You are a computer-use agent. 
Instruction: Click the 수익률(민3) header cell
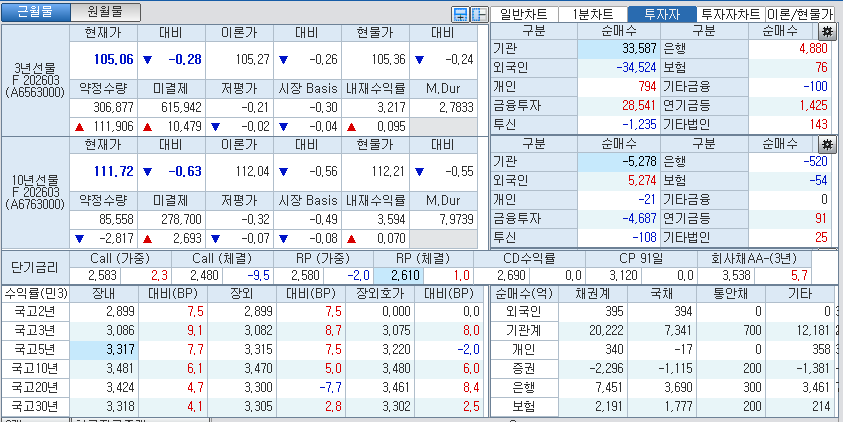[x=35, y=294]
